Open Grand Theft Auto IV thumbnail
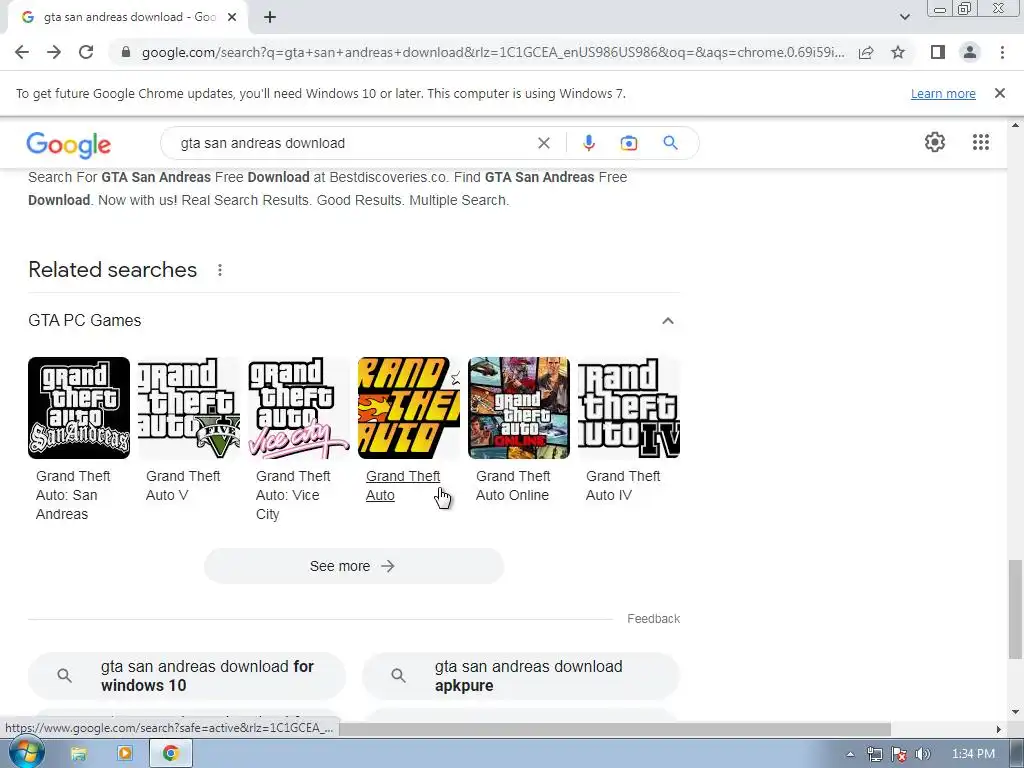 click(x=629, y=408)
